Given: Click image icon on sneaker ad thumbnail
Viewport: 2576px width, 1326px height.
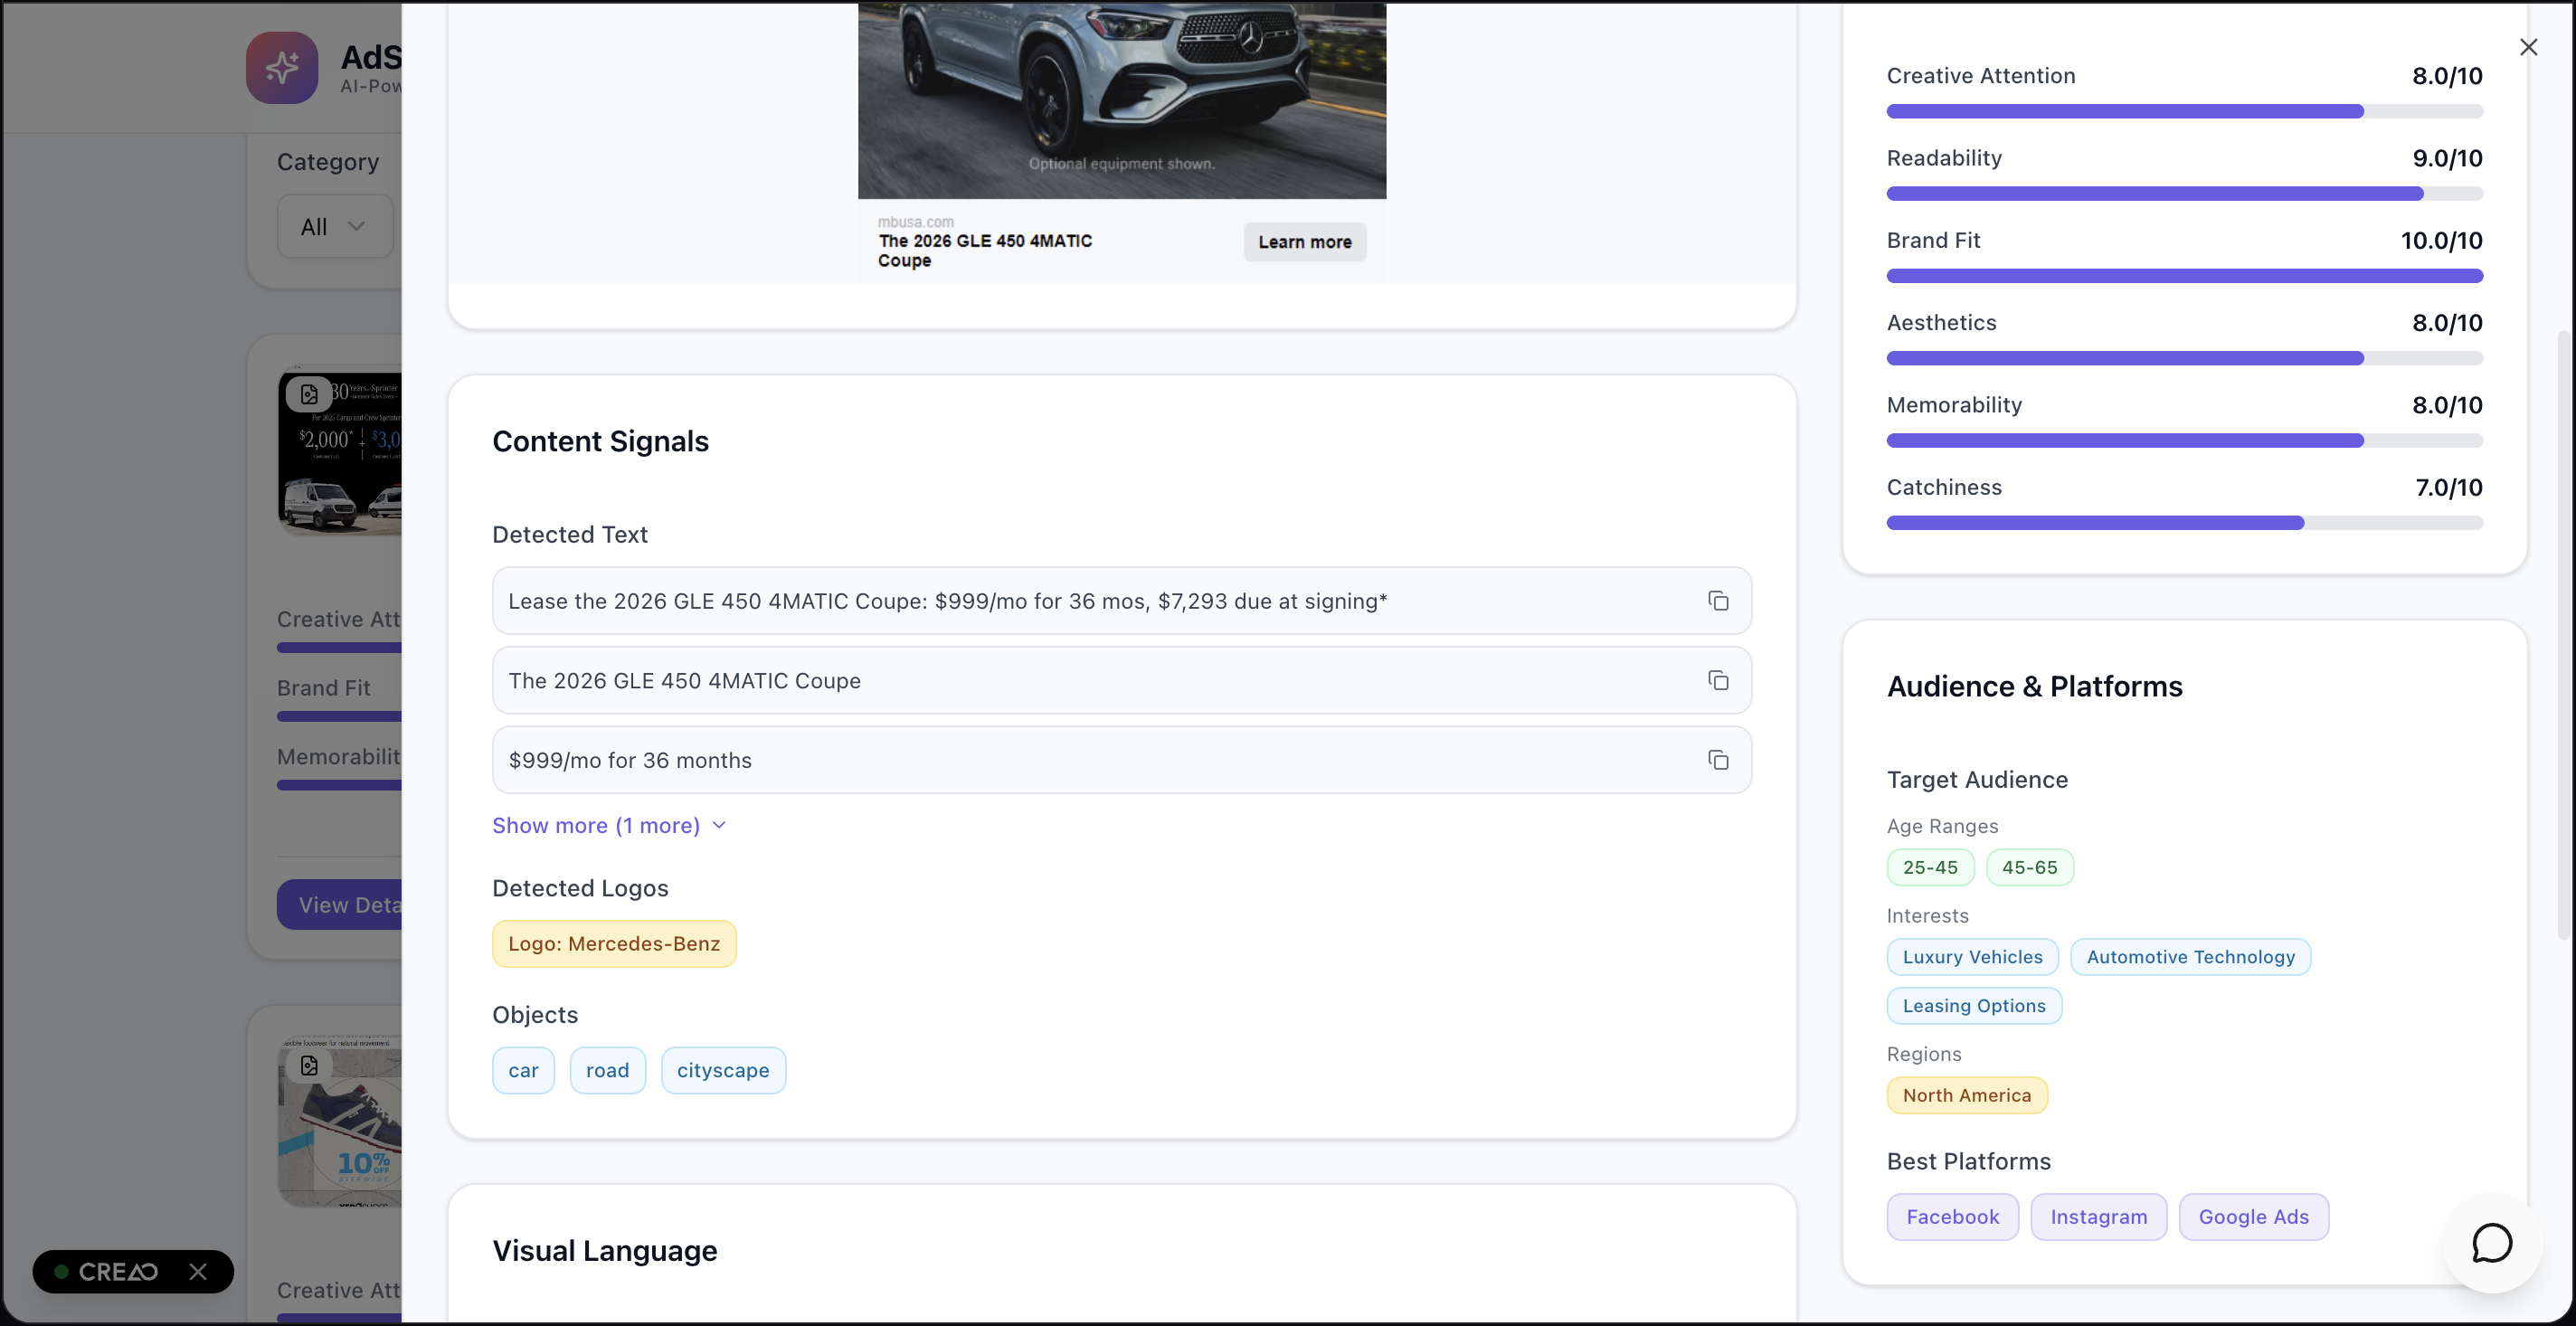Looking at the screenshot, I should 309,1066.
